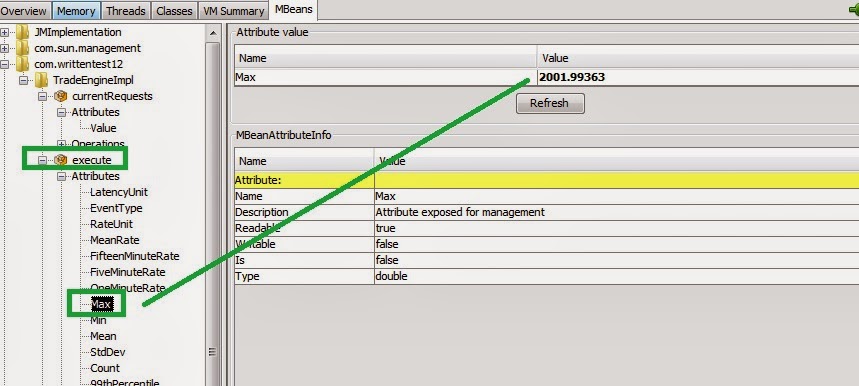Image resolution: width=859 pixels, height=386 pixels.
Task: Click the Refresh button
Action: click(x=550, y=103)
